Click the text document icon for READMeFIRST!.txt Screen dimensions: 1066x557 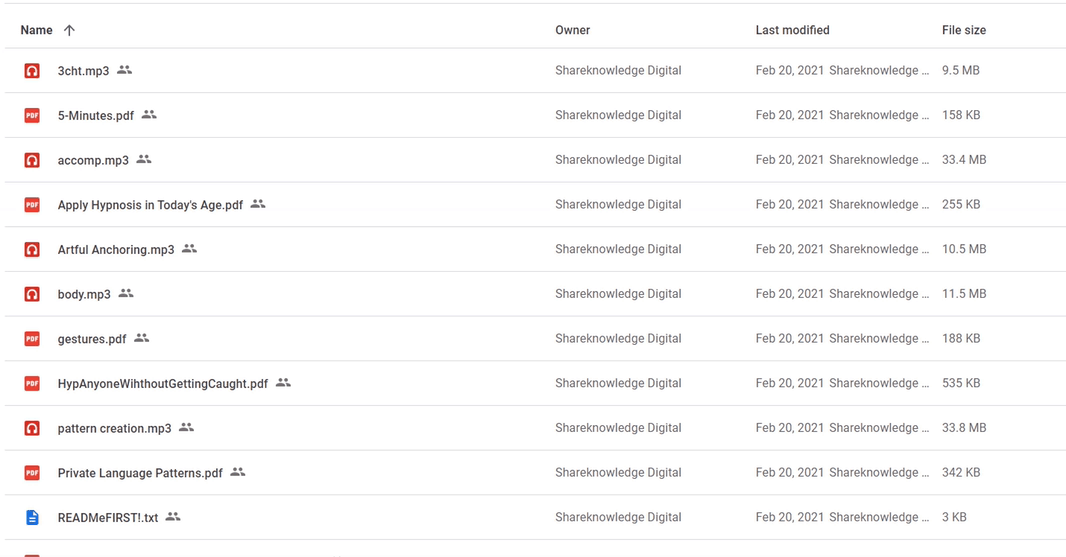(x=32, y=518)
